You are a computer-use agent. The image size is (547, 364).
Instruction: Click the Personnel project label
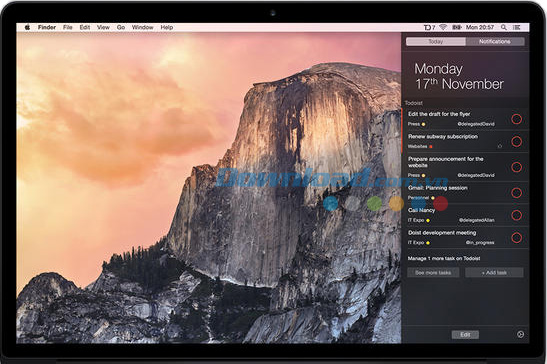tap(418, 198)
